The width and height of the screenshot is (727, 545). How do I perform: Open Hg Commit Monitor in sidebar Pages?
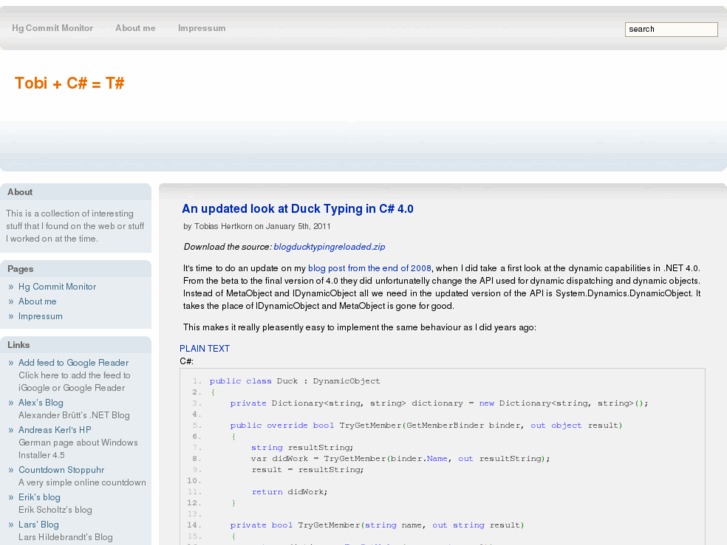pos(57,287)
